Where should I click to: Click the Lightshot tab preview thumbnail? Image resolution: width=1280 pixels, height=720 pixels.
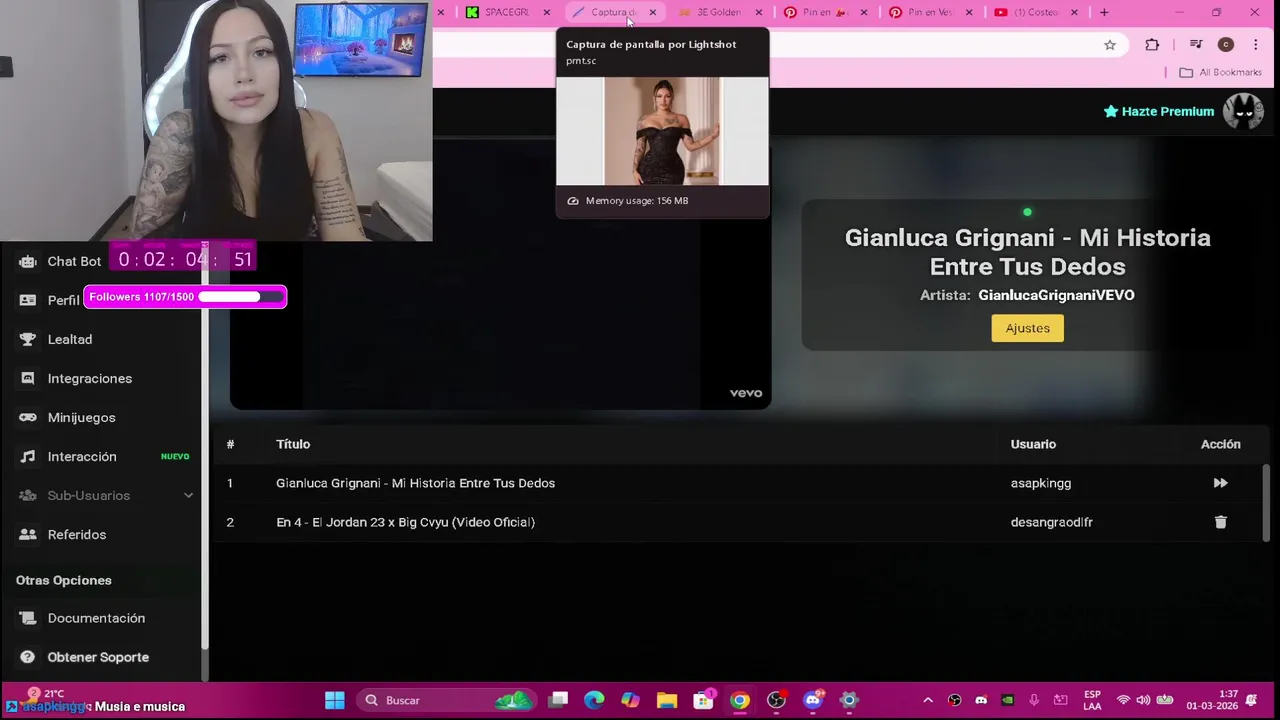662,131
